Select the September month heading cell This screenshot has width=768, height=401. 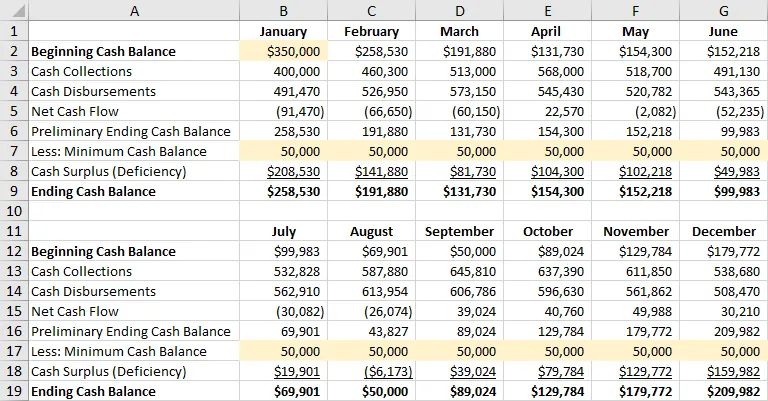coord(459,231)
